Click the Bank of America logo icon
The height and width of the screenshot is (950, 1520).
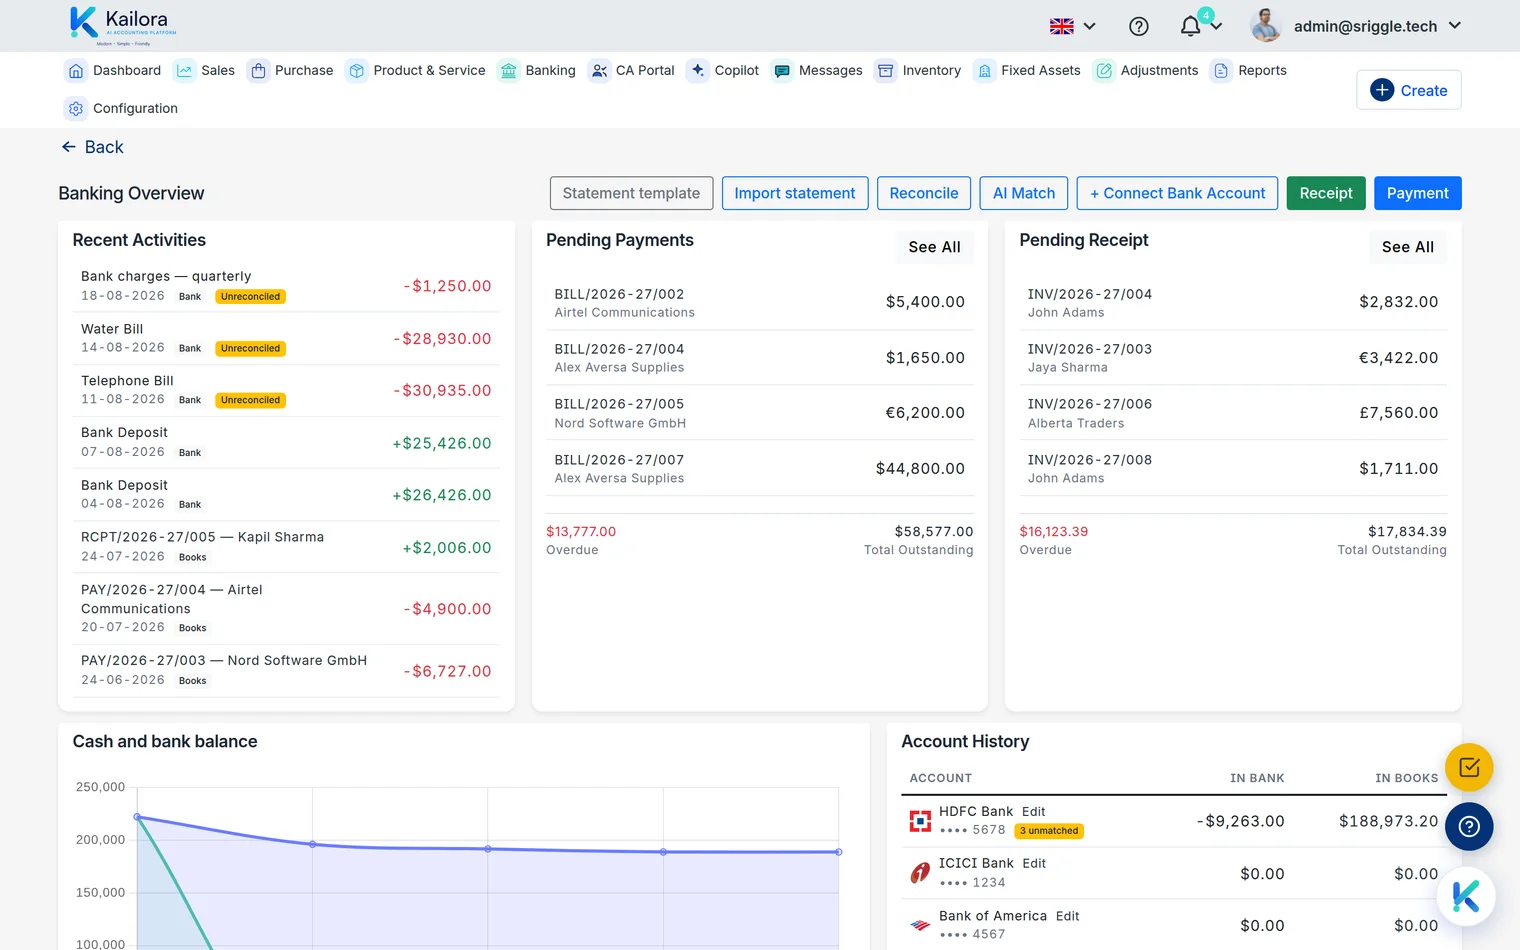pyautogui.click(x=920, y=926)
